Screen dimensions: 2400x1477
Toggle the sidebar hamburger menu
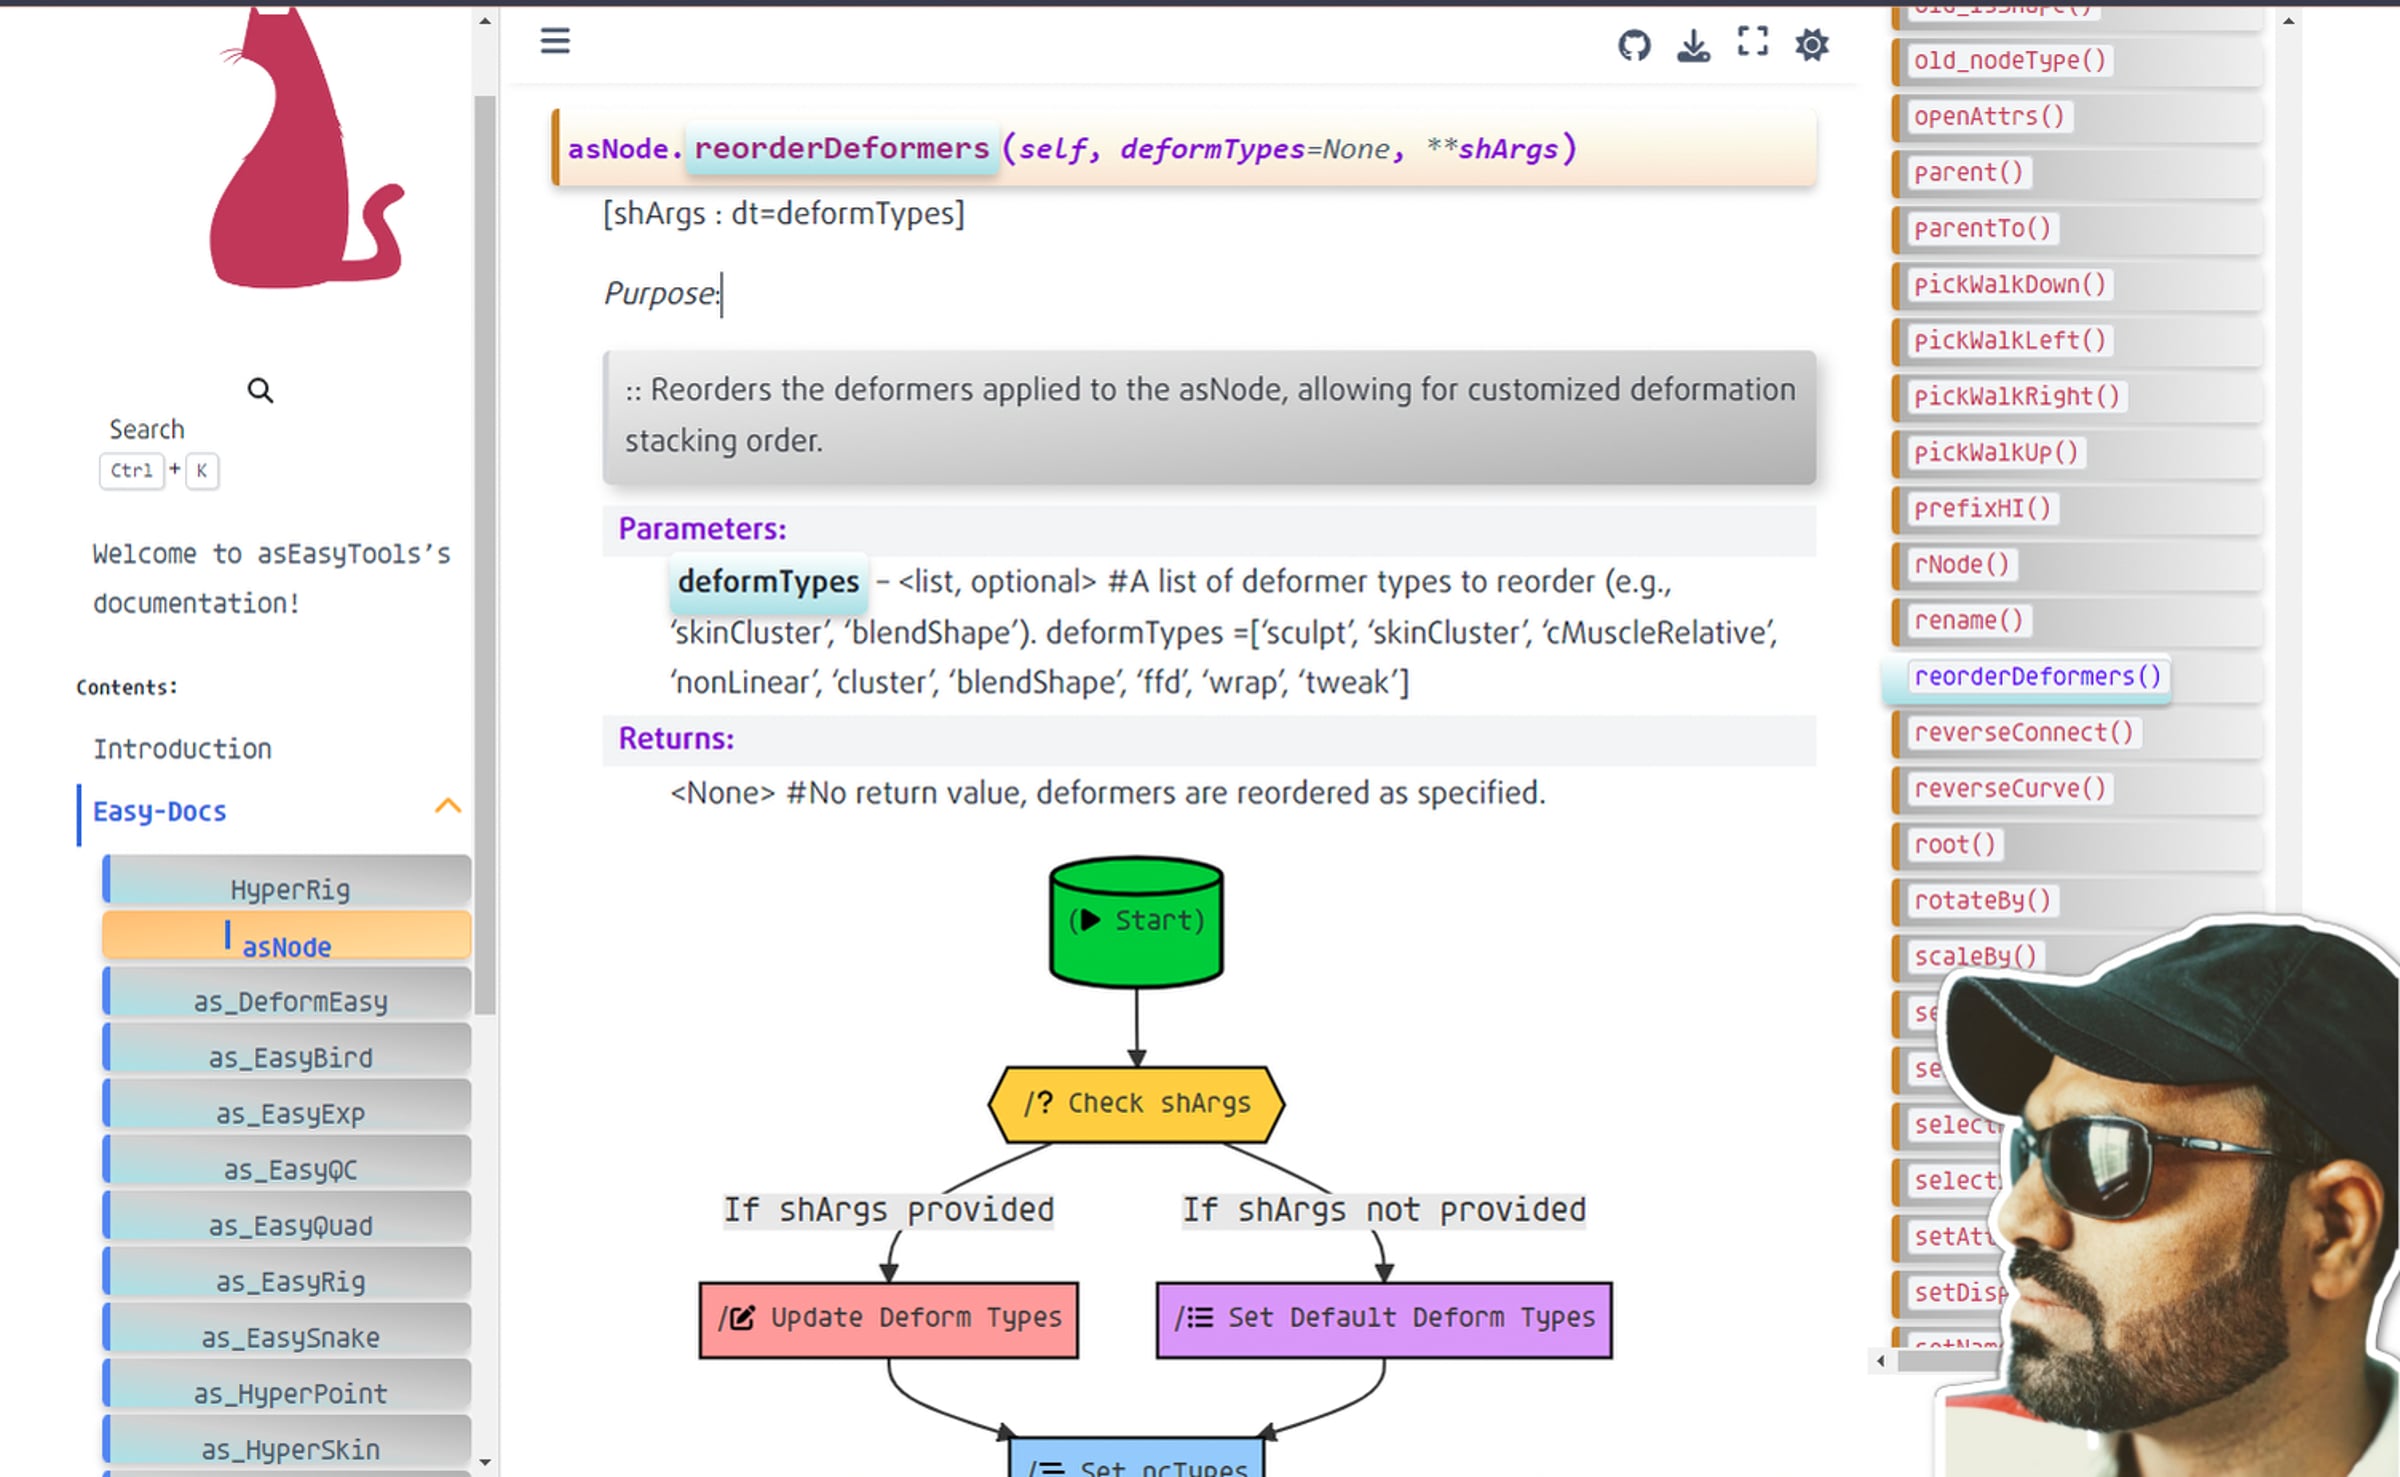[555, 41]
